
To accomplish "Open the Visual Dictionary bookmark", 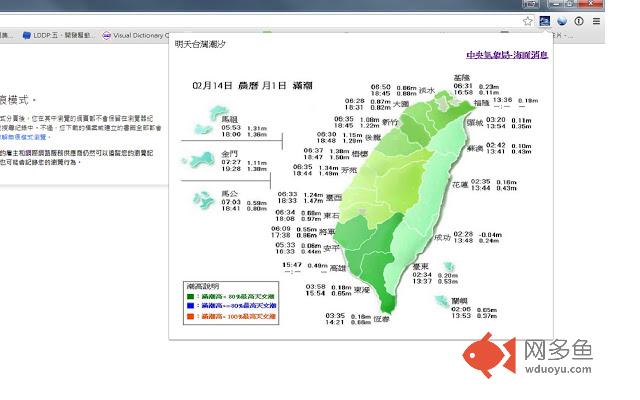I will [x=136, y=36].
